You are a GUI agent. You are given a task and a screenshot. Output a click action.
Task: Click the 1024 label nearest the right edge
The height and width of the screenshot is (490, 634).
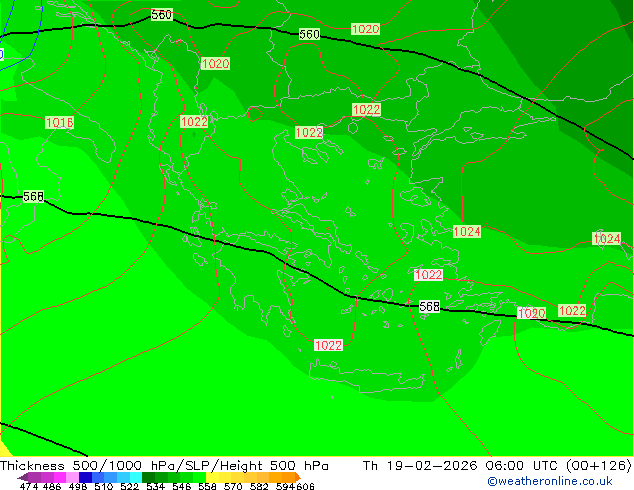pyautogui.click(x=607, y=239)
